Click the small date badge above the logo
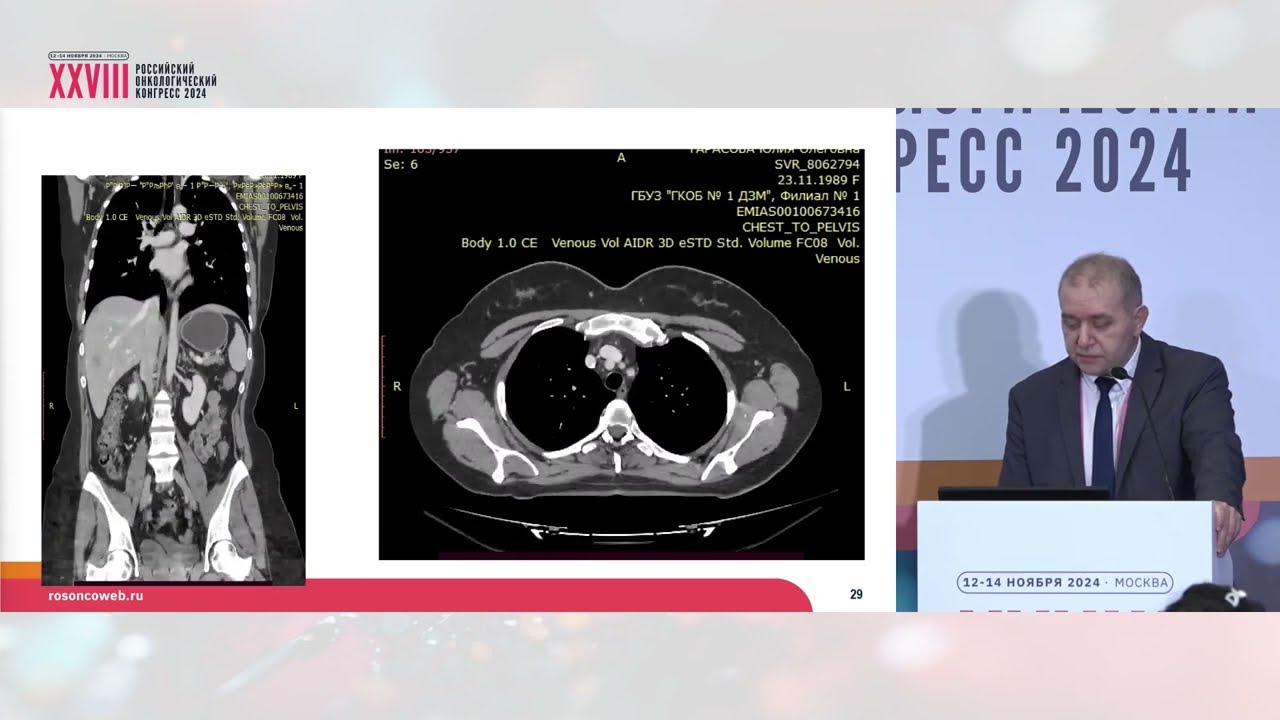The height and width of the screenshot is (720, 1280). pyautogui.click(x=89, y=56)
